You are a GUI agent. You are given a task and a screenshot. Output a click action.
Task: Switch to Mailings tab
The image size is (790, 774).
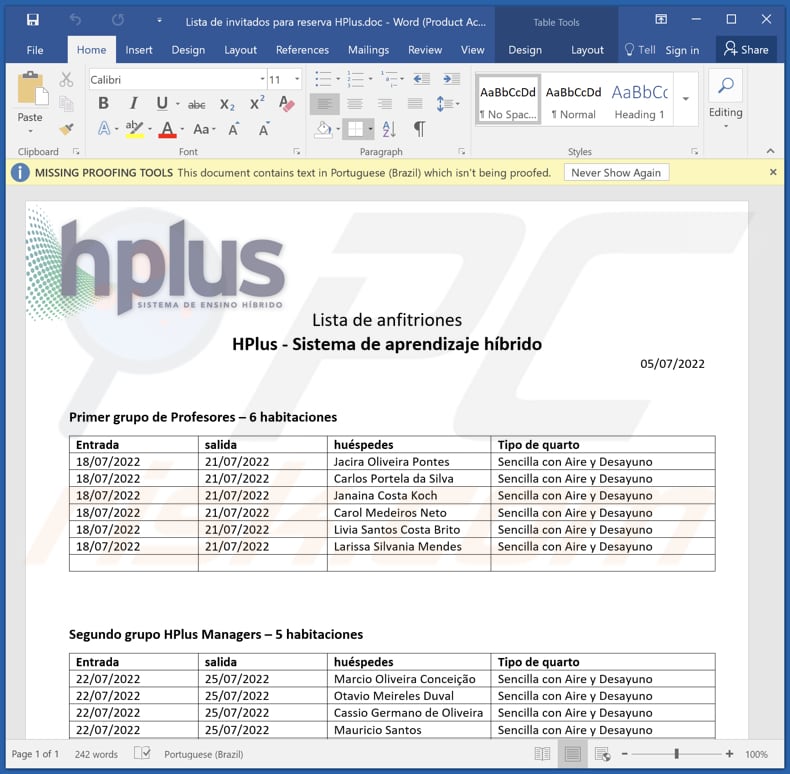coord(368,50)
